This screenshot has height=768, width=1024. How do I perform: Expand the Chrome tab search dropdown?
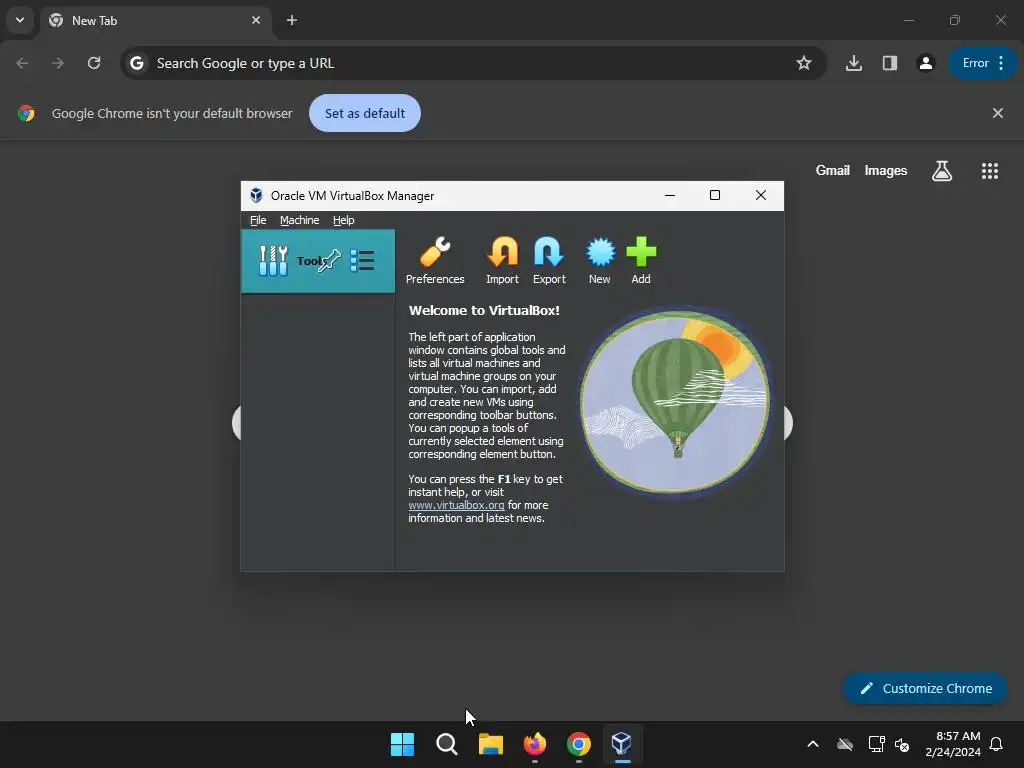(20, 20)
